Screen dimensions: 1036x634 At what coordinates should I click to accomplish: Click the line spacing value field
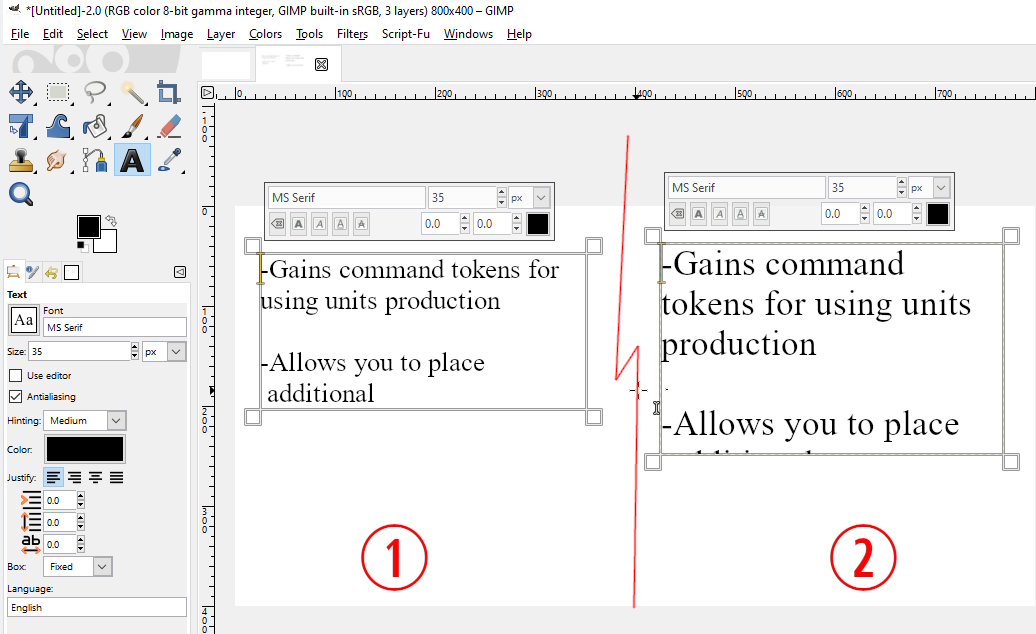pos(60,522)
